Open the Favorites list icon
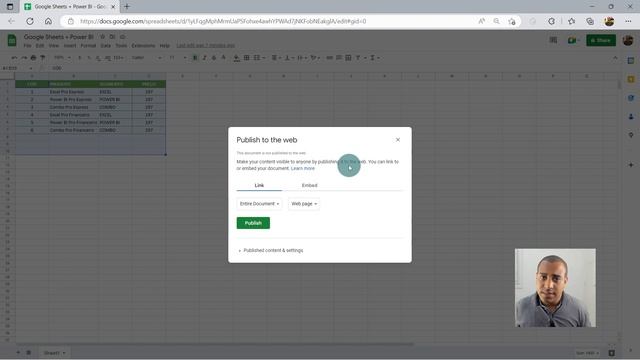Viewport: 640px width, 360px height. tap(571, 21)
